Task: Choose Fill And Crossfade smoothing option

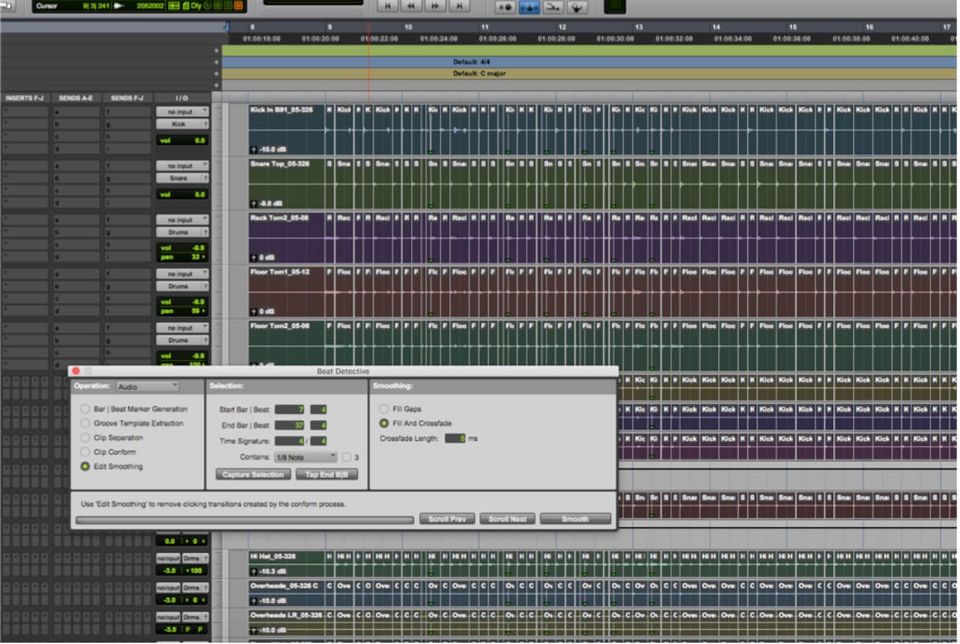Action: pos(384,423)
